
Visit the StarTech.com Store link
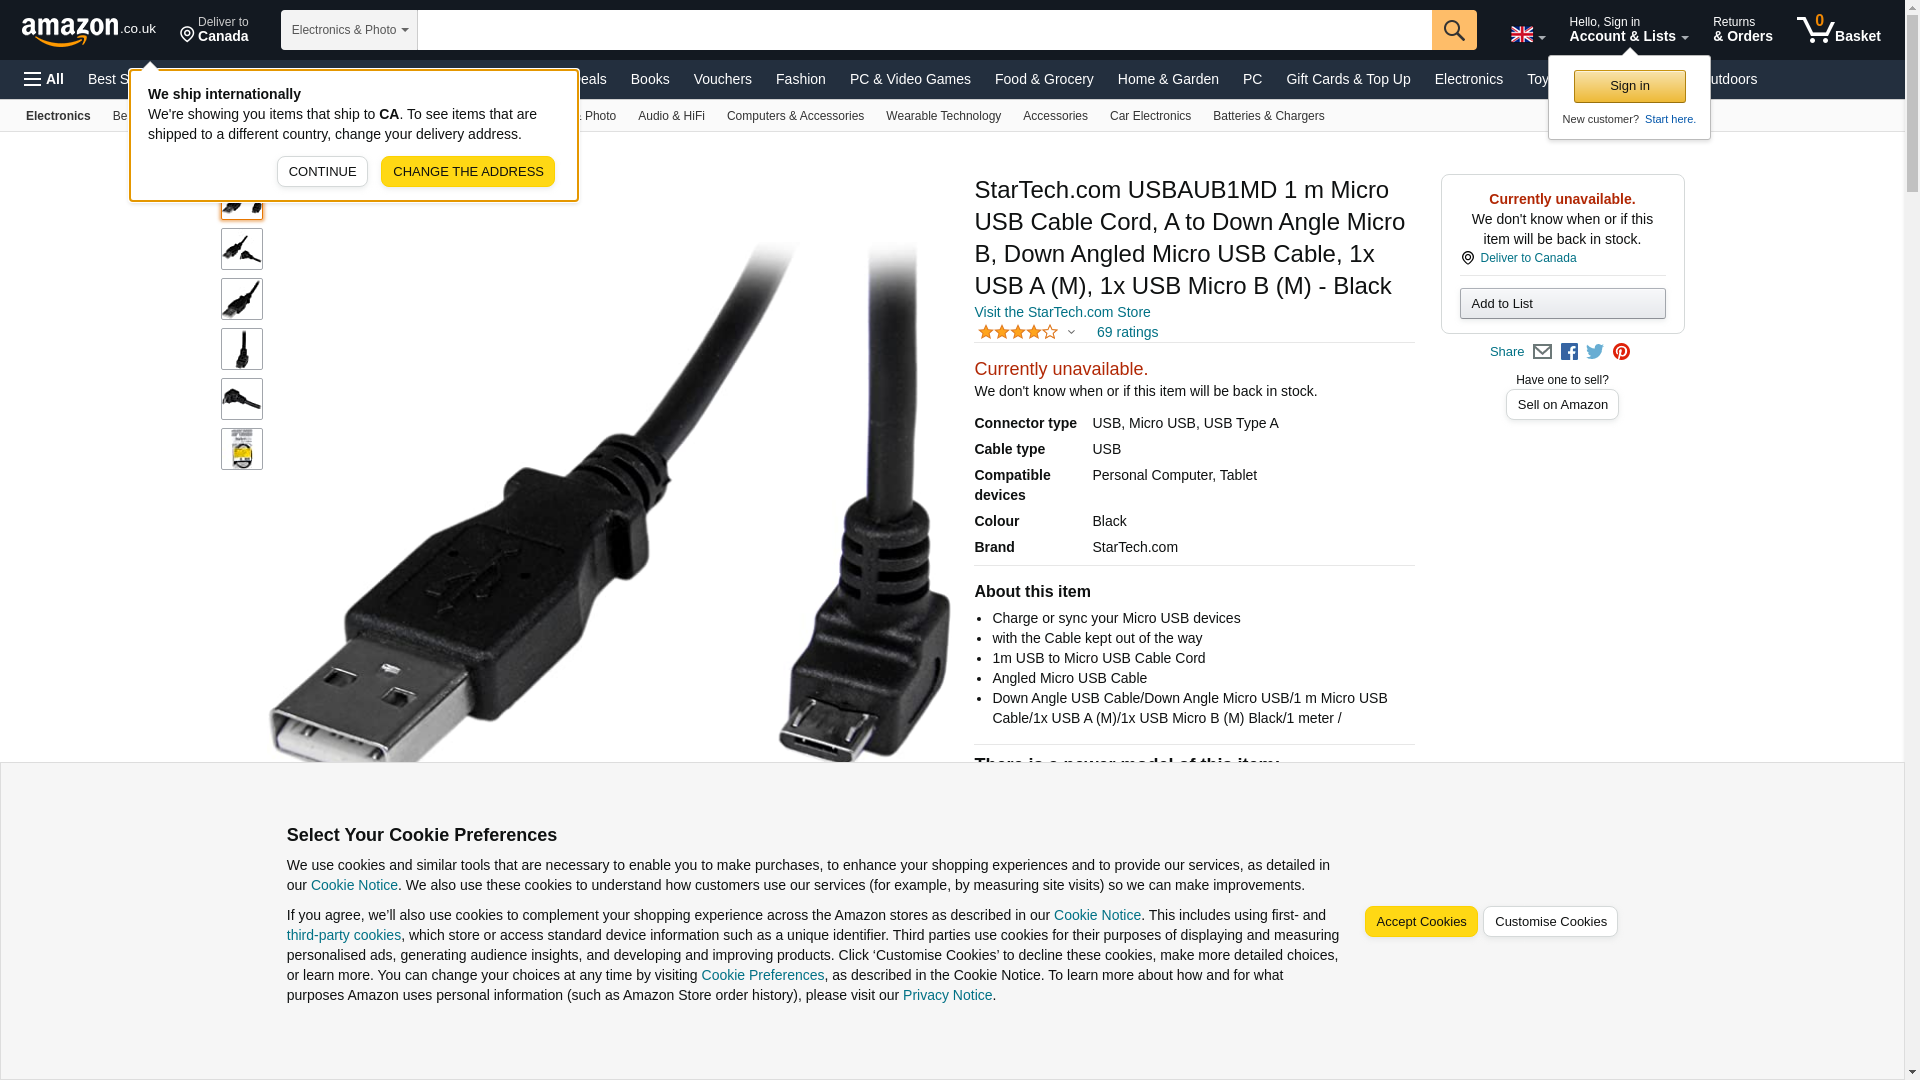pyautogui.click(x=1062, y=312)
